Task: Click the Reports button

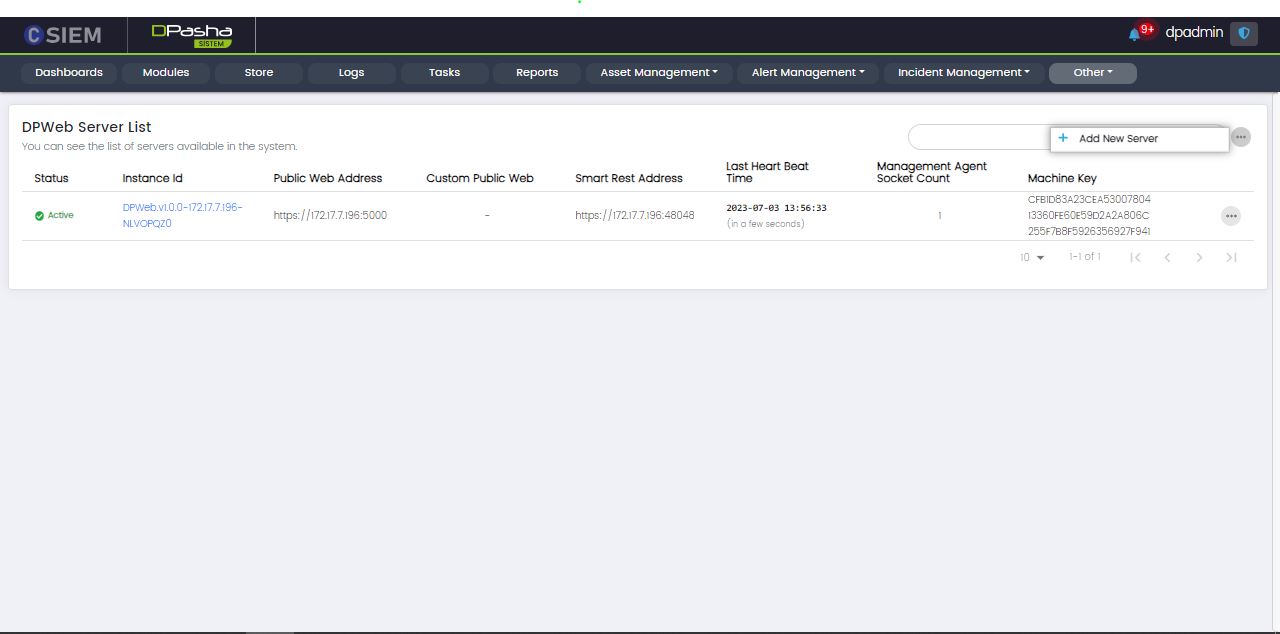Action: coord(537,73)
